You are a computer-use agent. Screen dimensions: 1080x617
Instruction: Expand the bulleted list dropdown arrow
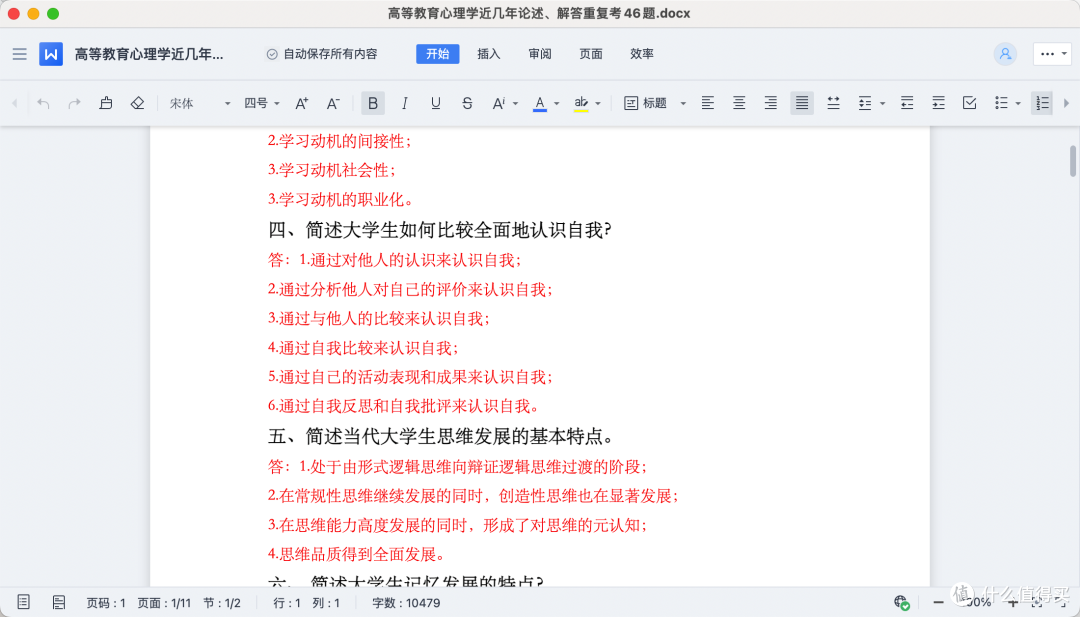coord(1018,104)
